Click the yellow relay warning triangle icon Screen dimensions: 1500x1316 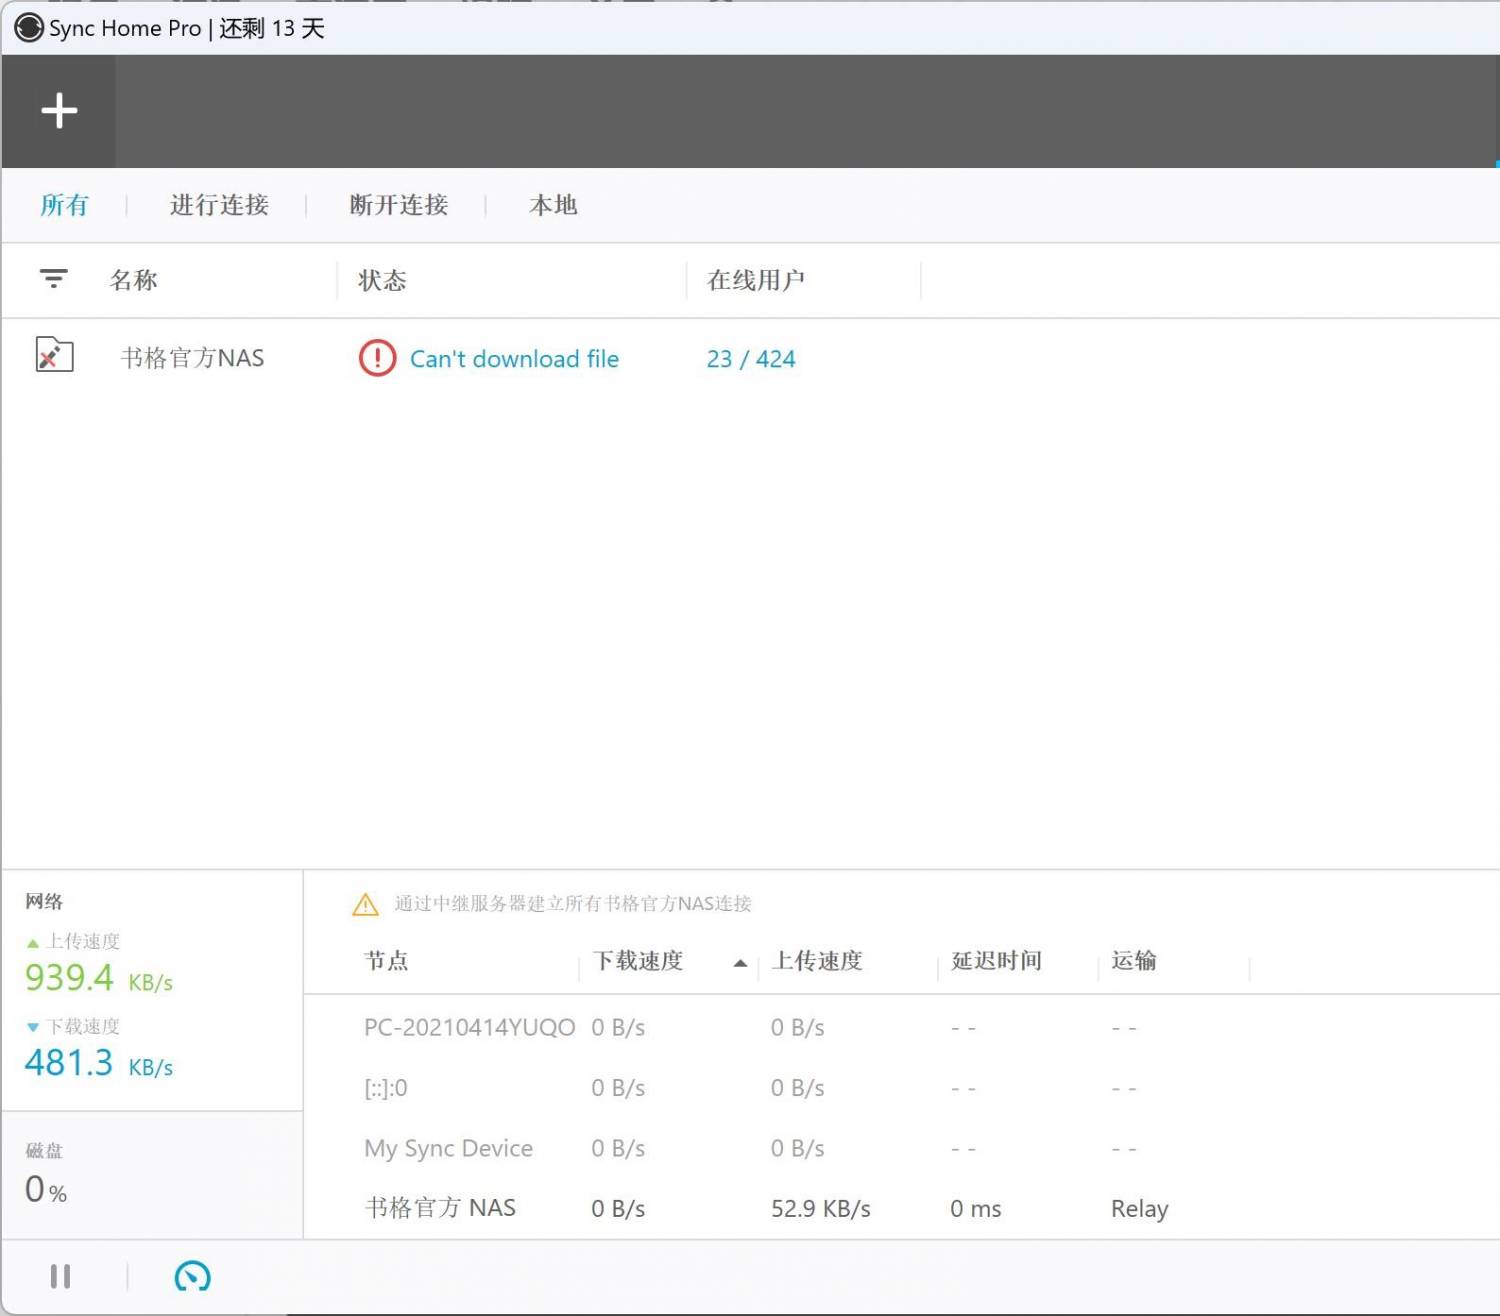[x=366, y=904]
